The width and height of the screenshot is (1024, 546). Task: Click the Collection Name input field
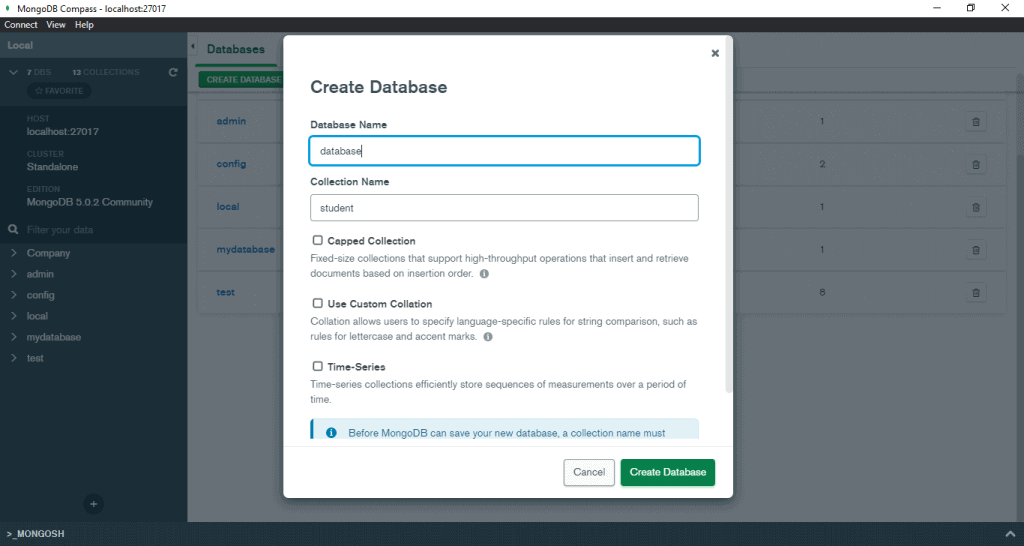point(504,208)
